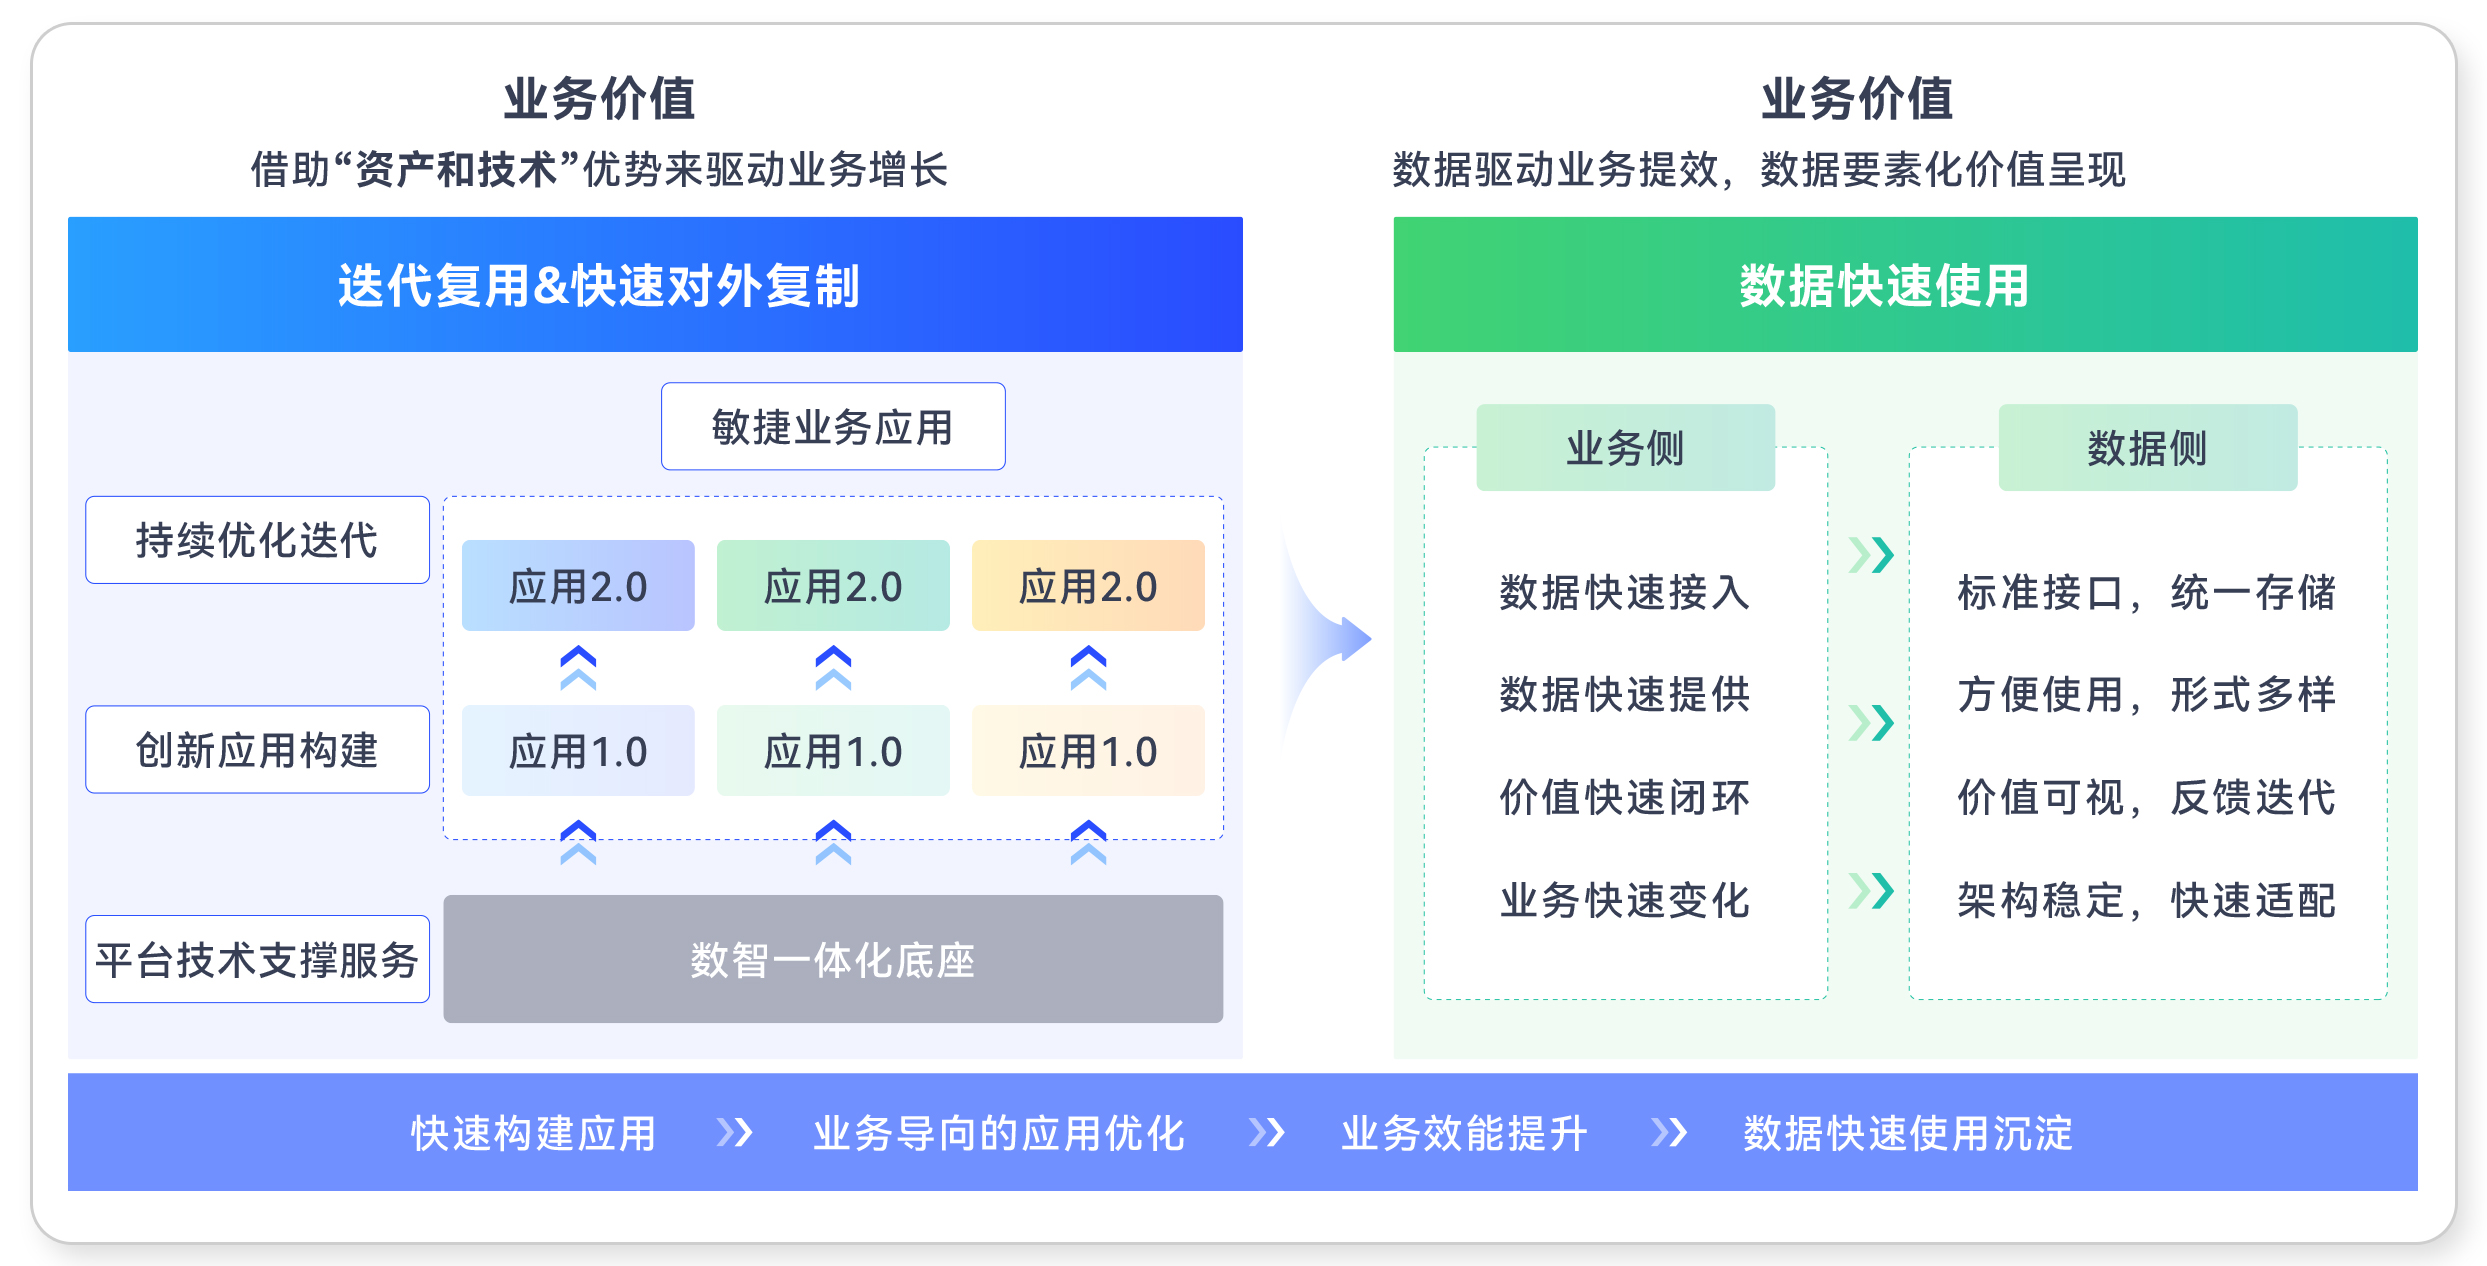
Task: Click the 平台技术支撑服务 label box
Action: pos(257,959)
